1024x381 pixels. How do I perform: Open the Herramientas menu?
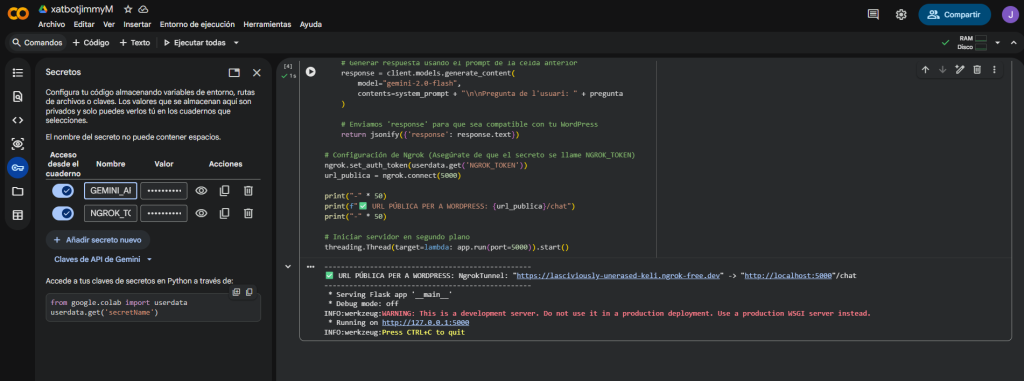(267, 24)
